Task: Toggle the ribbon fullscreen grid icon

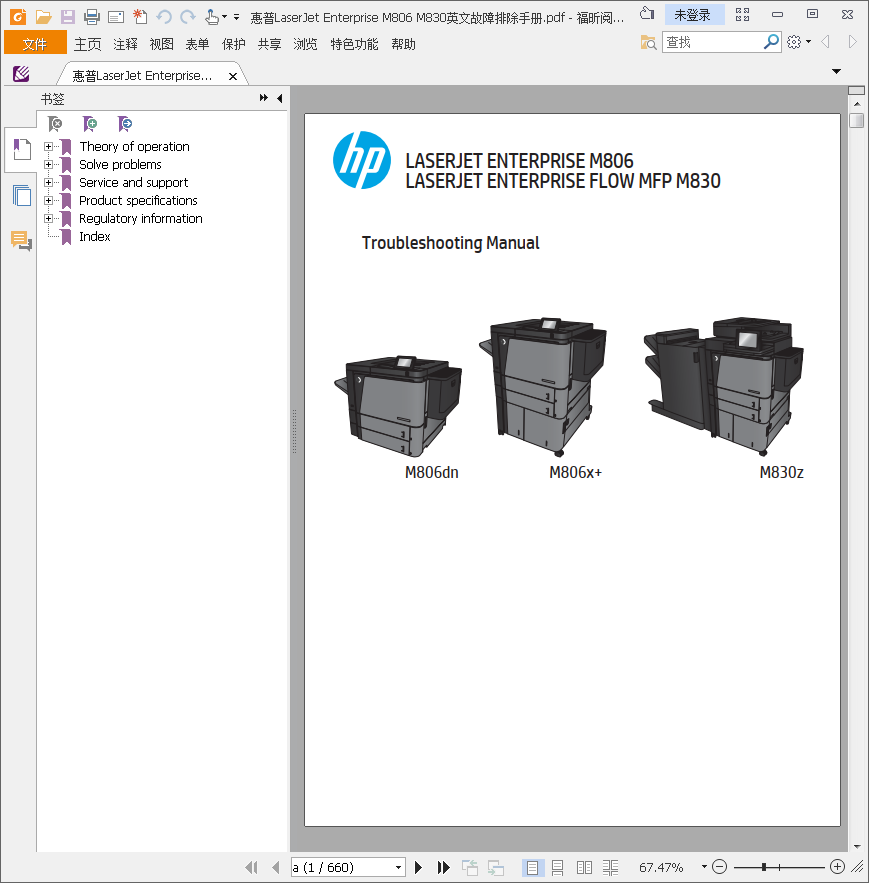Action: pyautogui.click(x=743, y=15)
